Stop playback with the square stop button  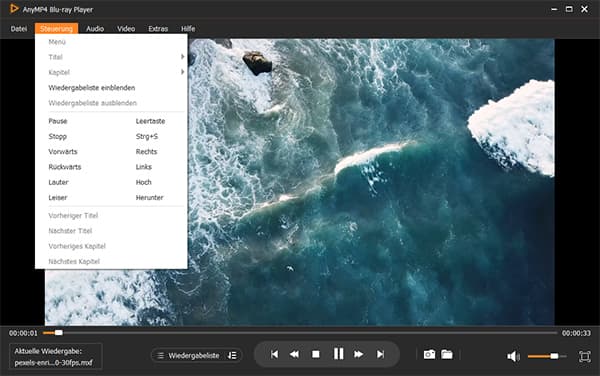pos(316,355)
